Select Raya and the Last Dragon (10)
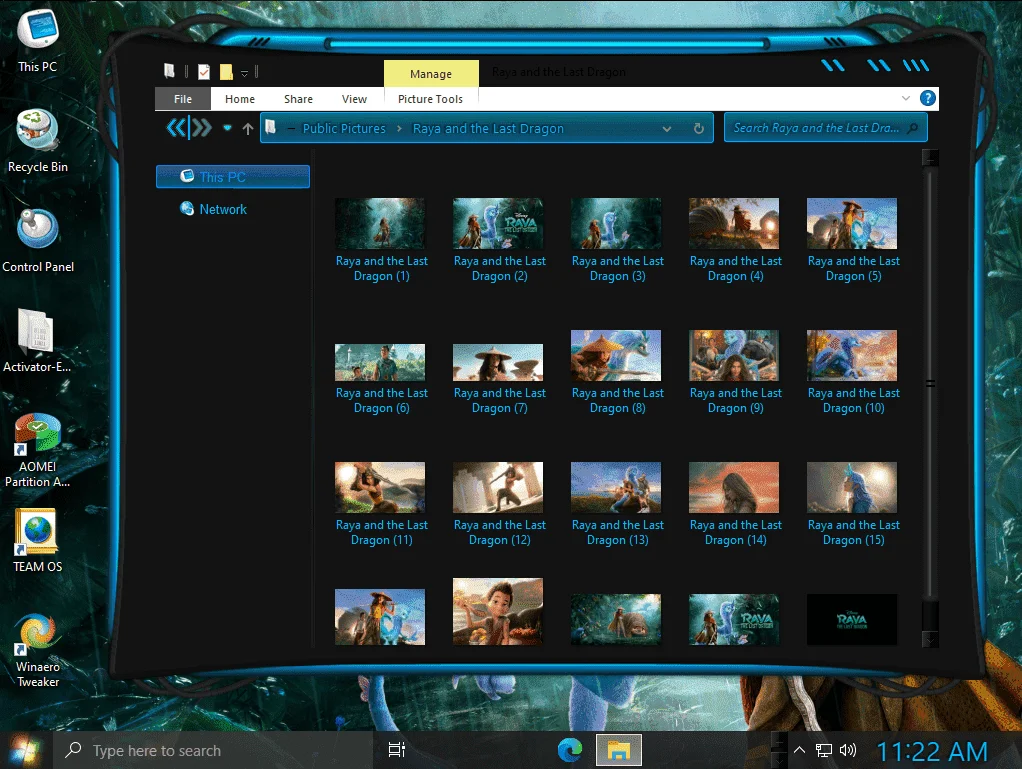This screenshot has width=1022, height=769. pyautogui.click(x=853, y=372)
